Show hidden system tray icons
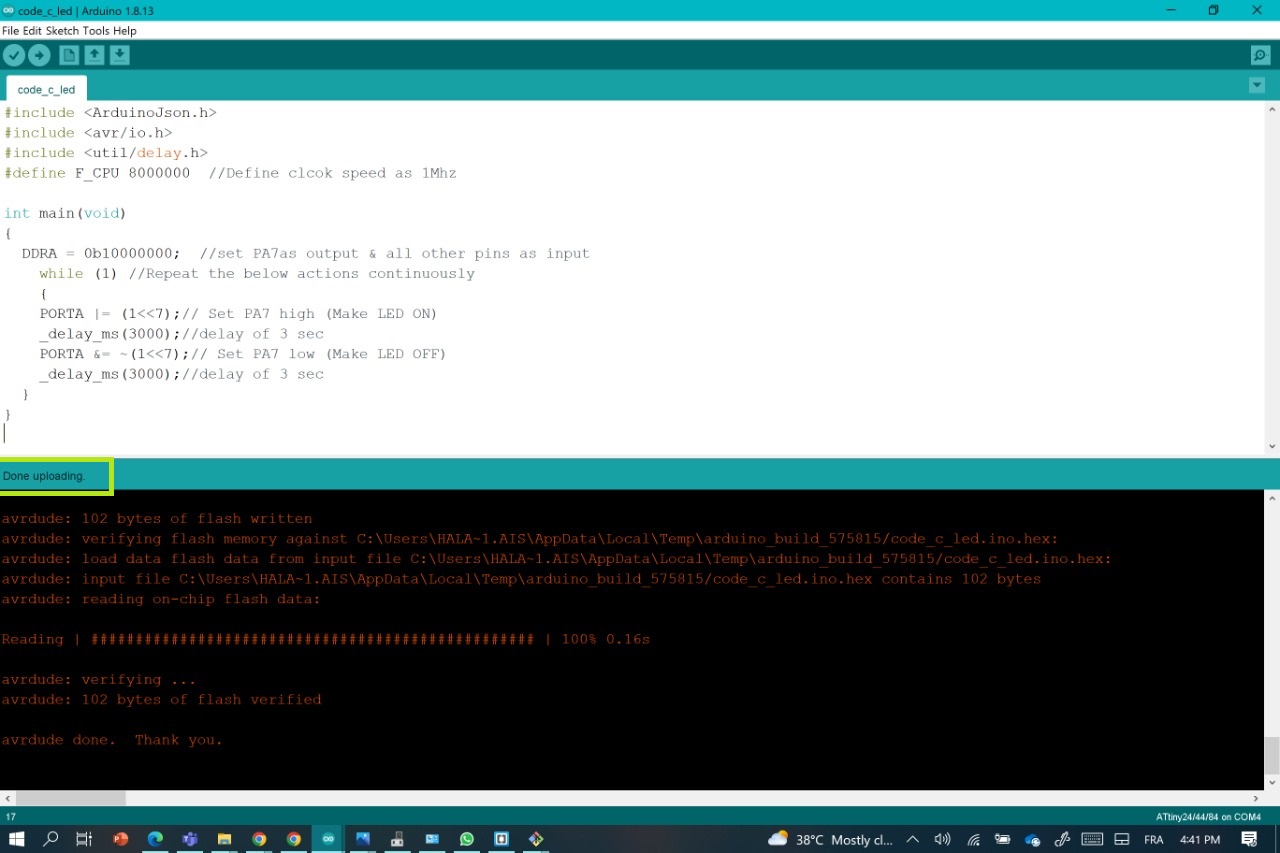1280x853 pixels. tap(912, 840)
